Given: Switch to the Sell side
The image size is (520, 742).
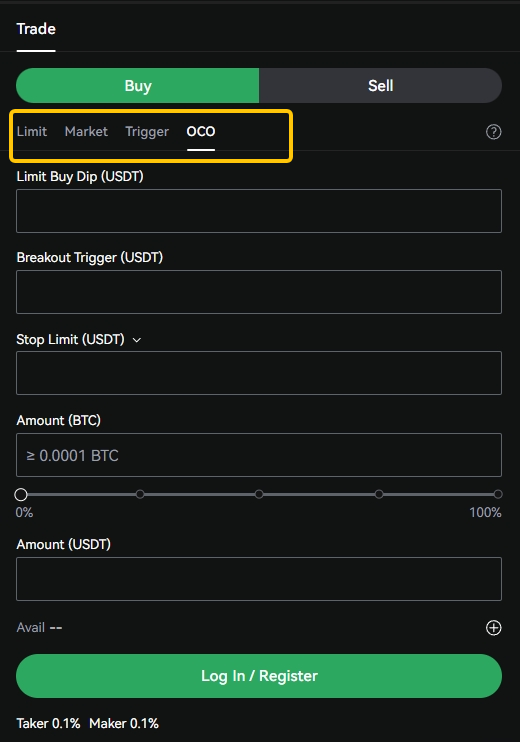Looking at the screenshot, I should point(380,86).
